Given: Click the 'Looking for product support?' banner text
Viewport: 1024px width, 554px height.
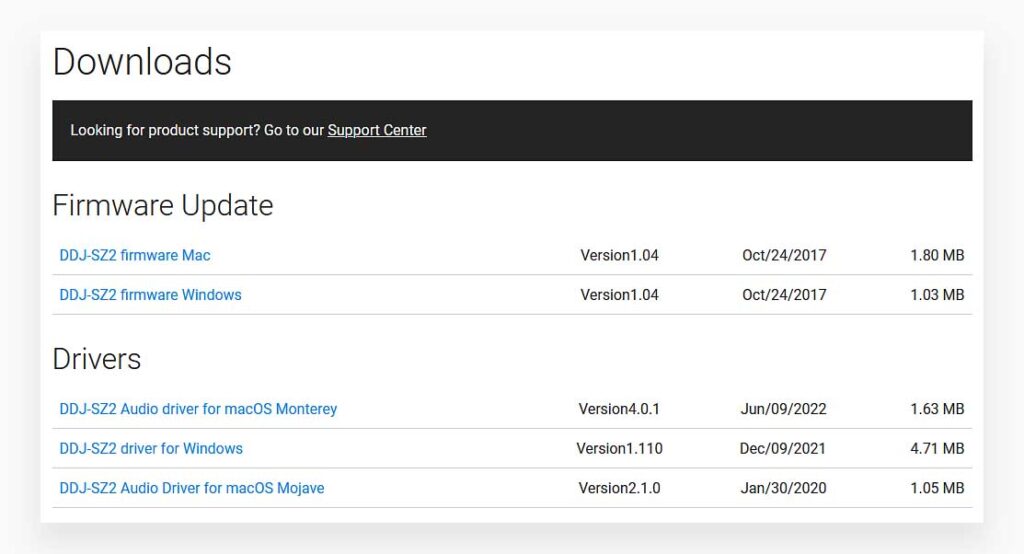Looking at the screenshot, I should click(x=165, y=130).
